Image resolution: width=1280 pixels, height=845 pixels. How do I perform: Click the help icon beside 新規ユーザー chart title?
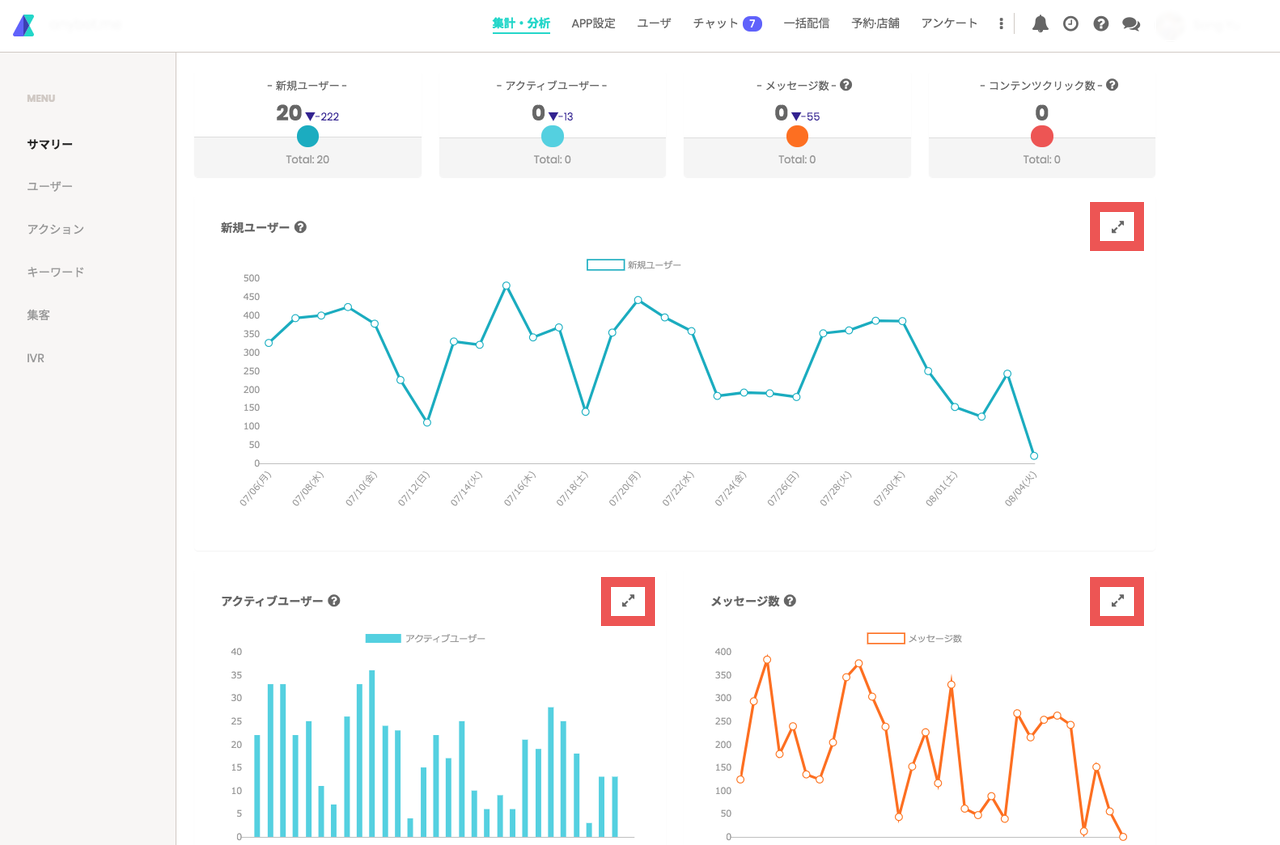click(x=300, y=227)
